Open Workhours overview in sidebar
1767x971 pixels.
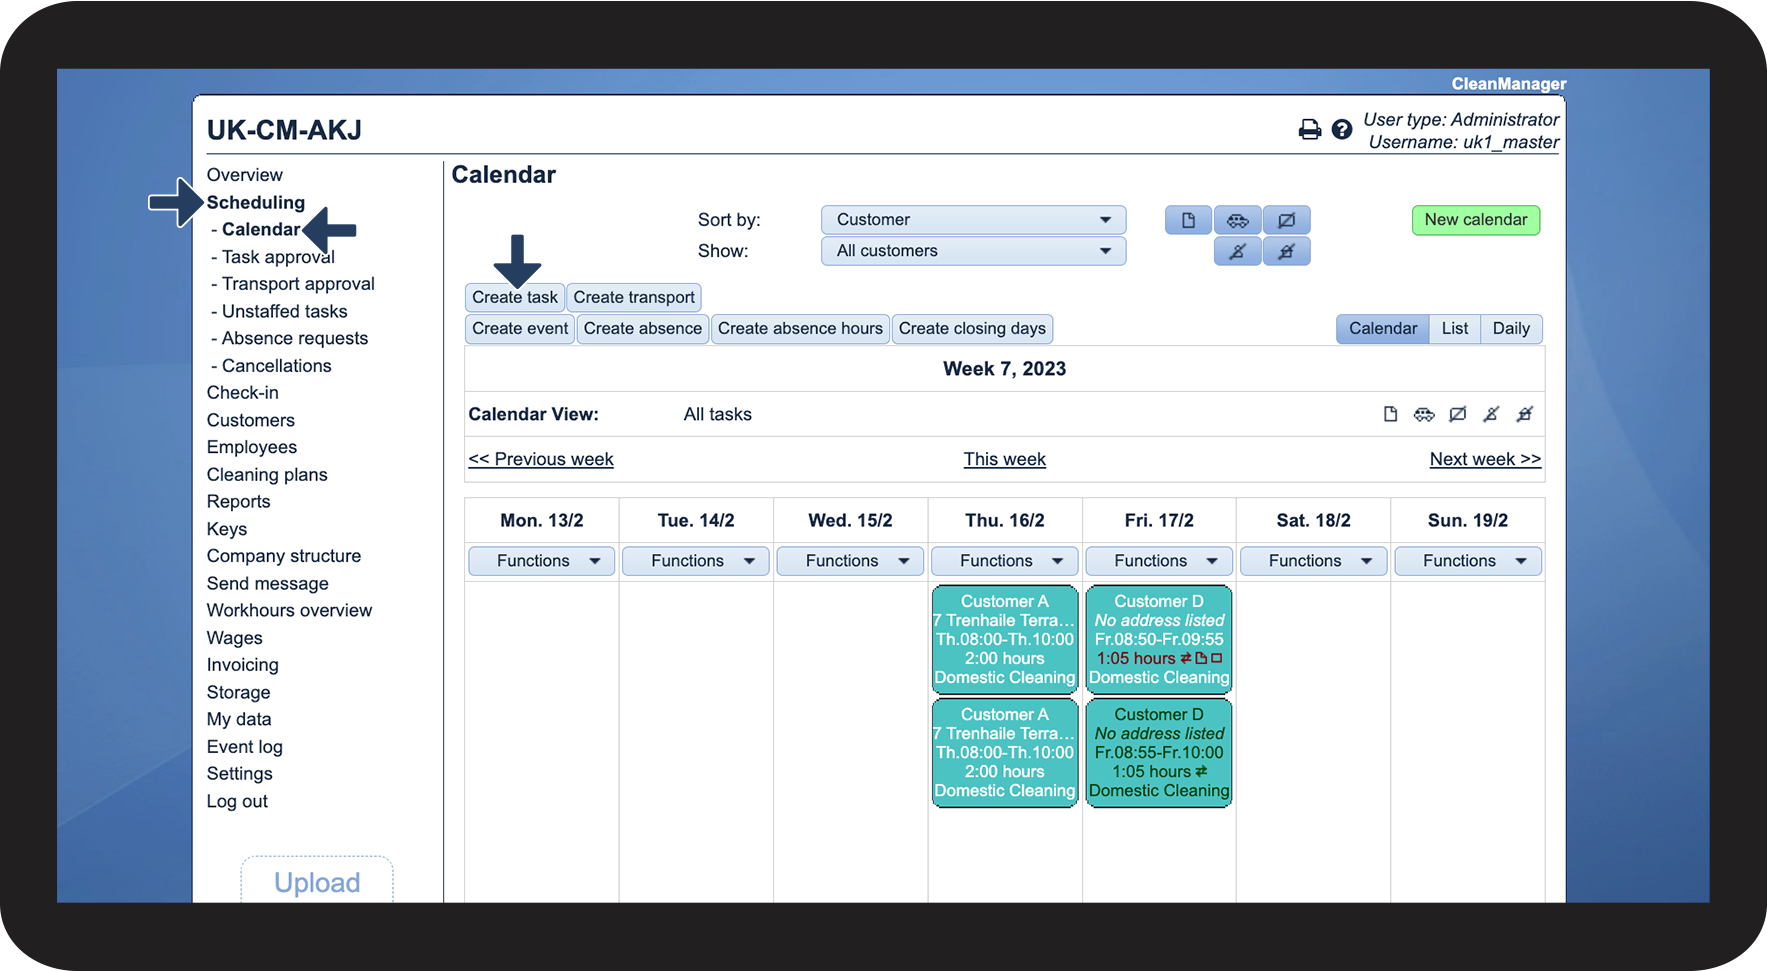(289, 611)
